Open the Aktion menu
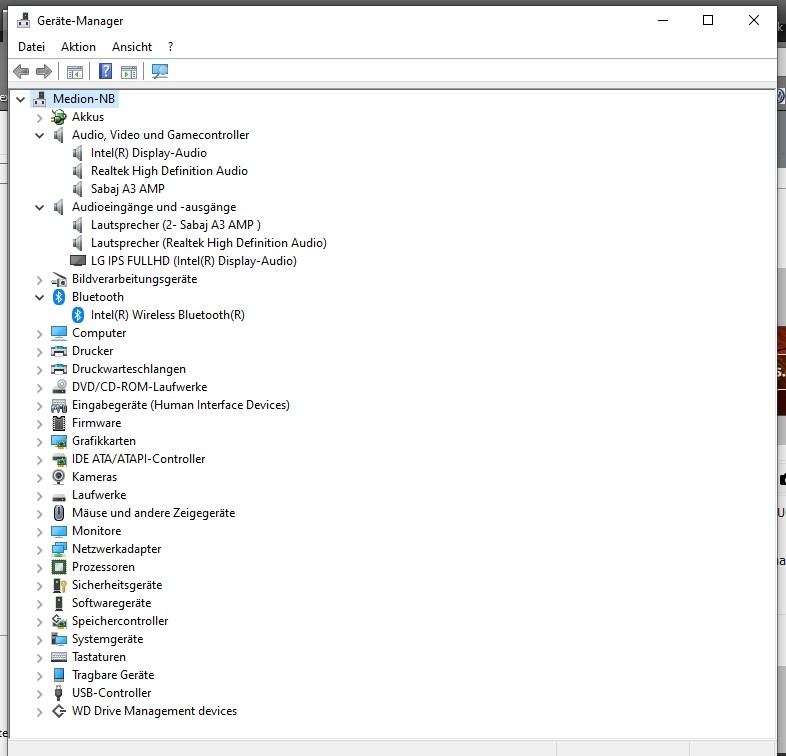 tap(78, 47)
